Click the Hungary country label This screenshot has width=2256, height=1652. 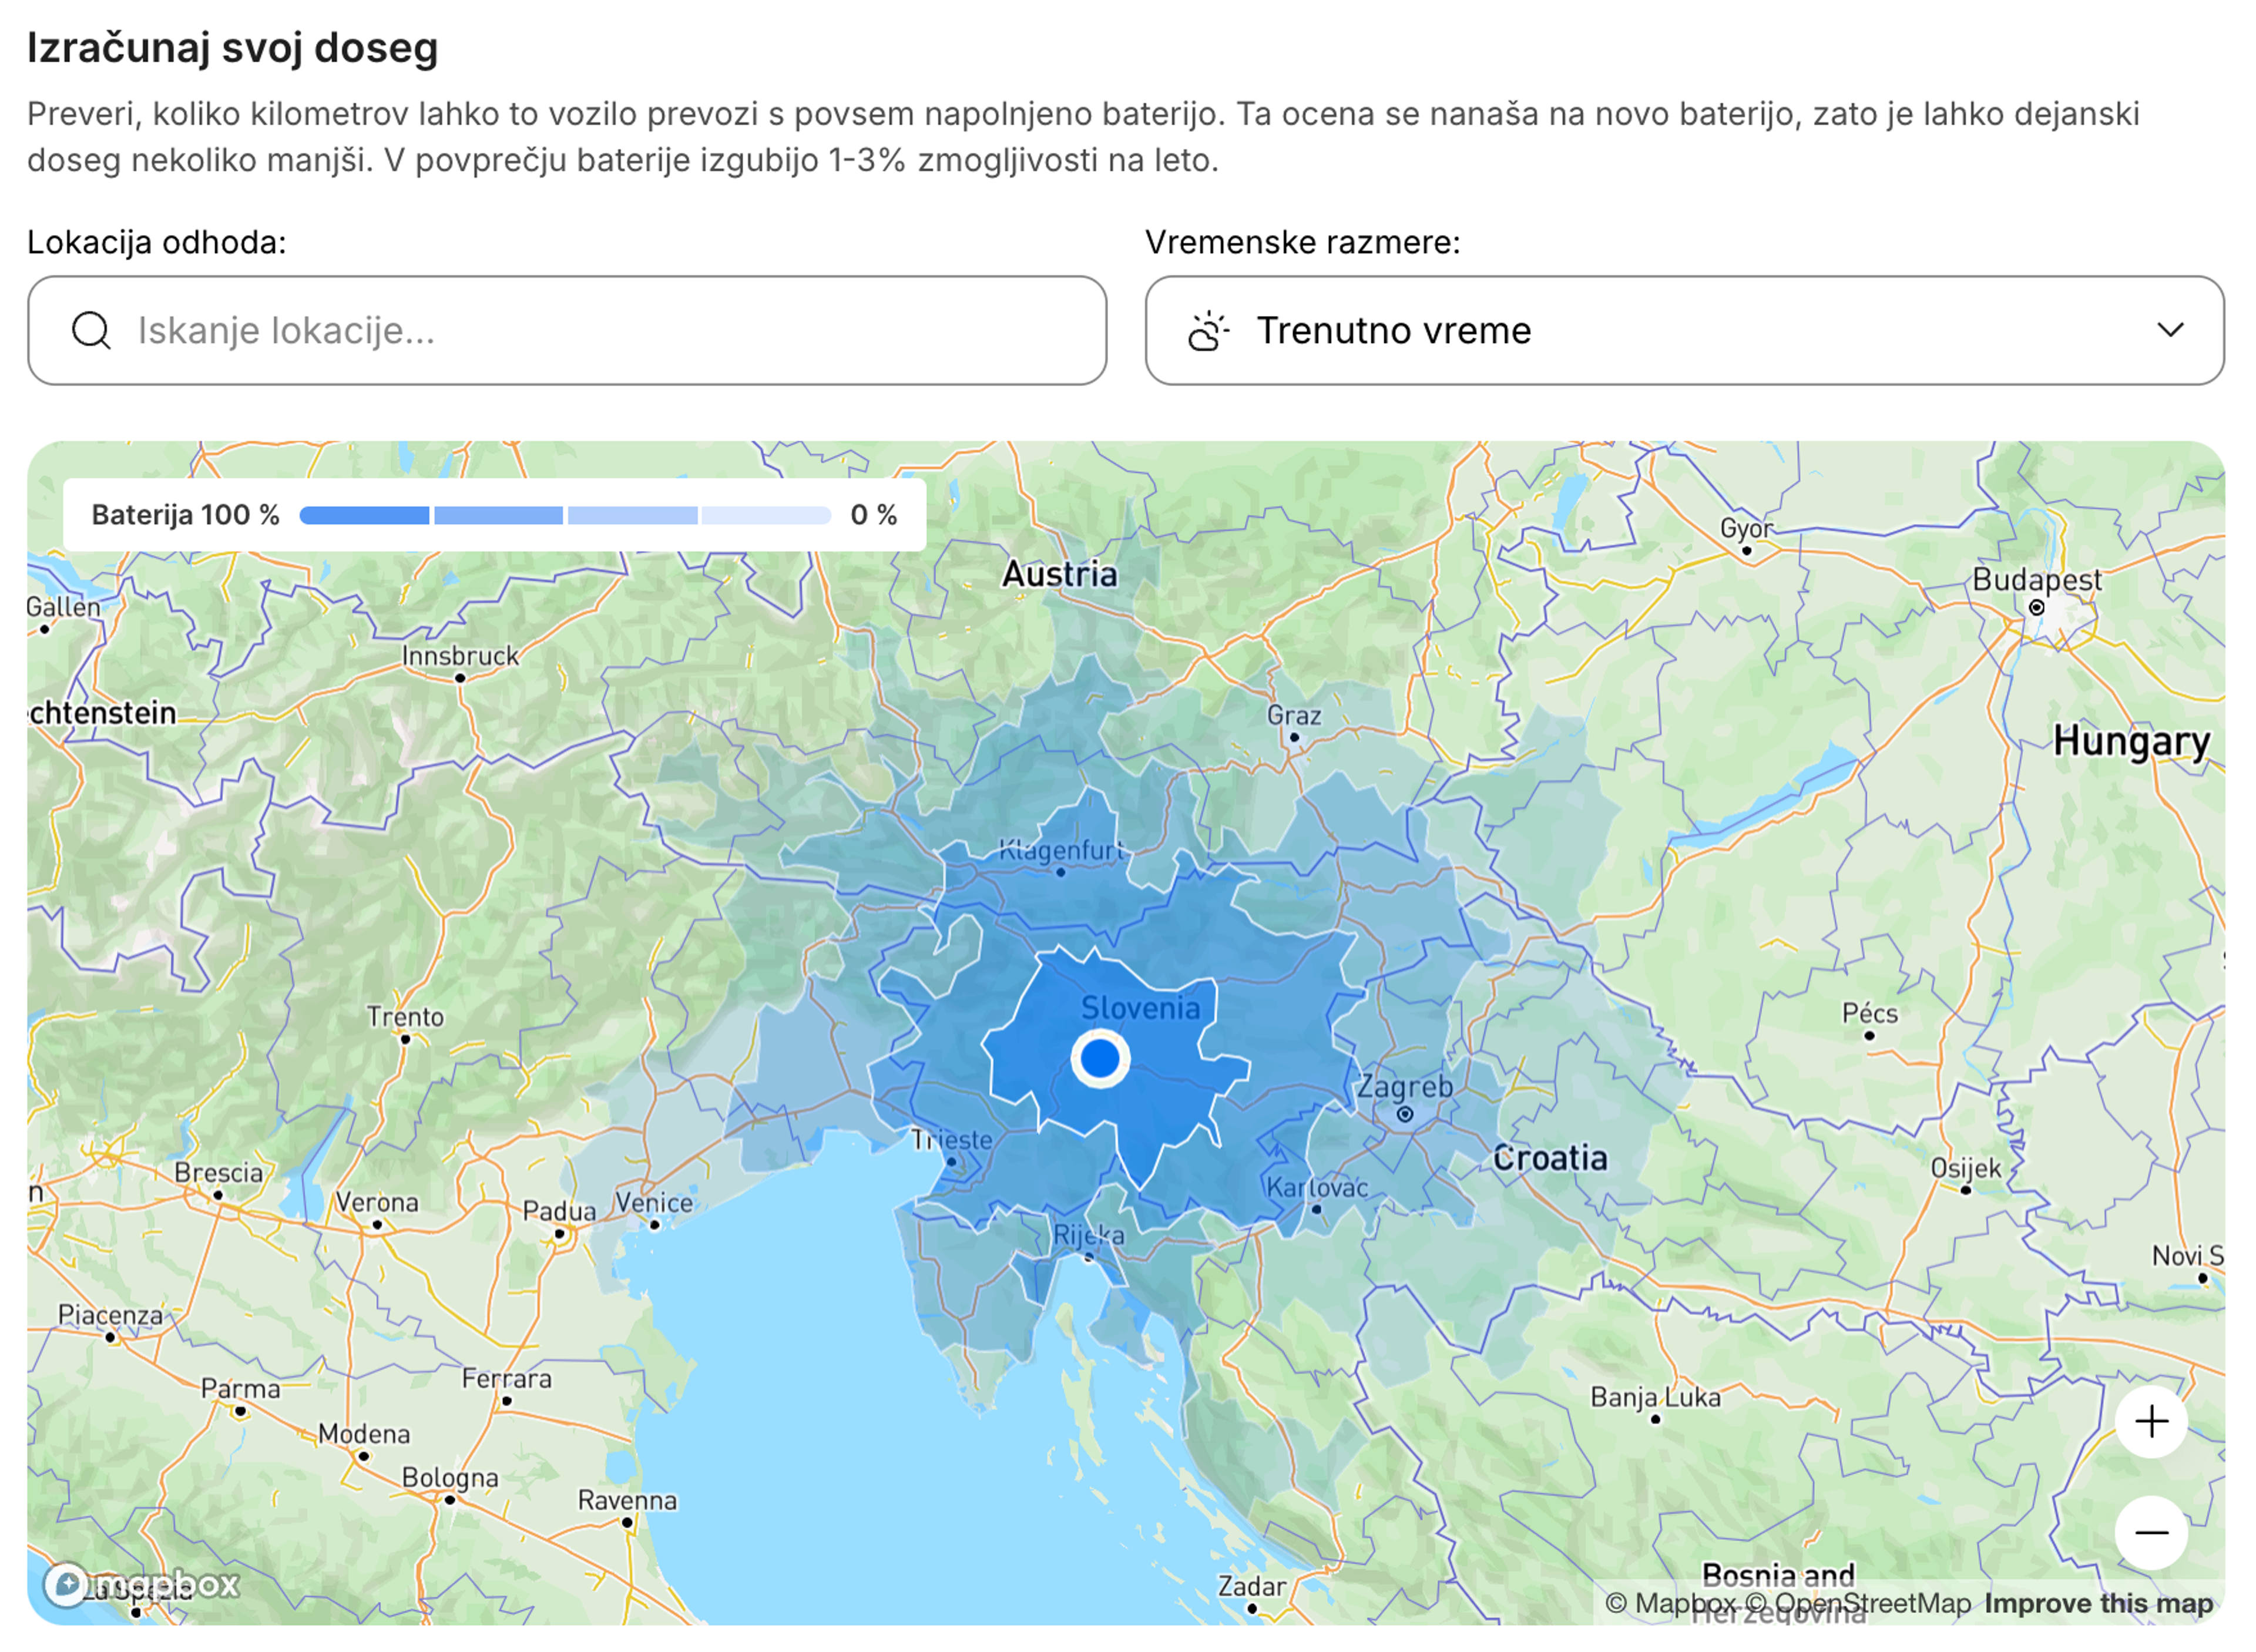point(2131,742)
